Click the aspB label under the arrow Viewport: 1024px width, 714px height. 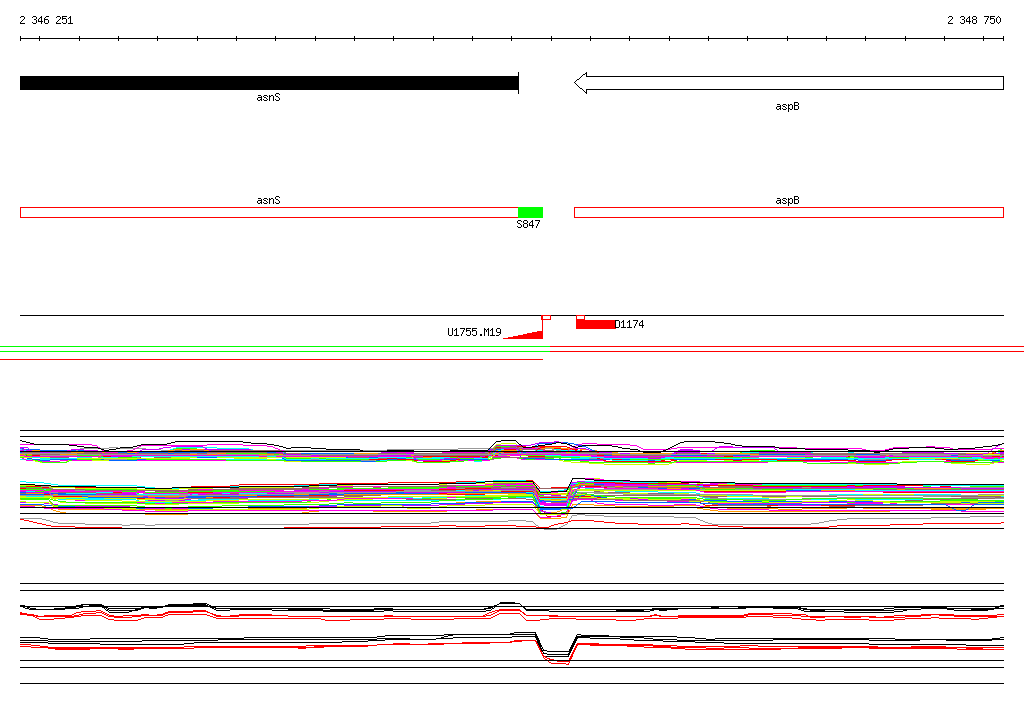(787, 106)
